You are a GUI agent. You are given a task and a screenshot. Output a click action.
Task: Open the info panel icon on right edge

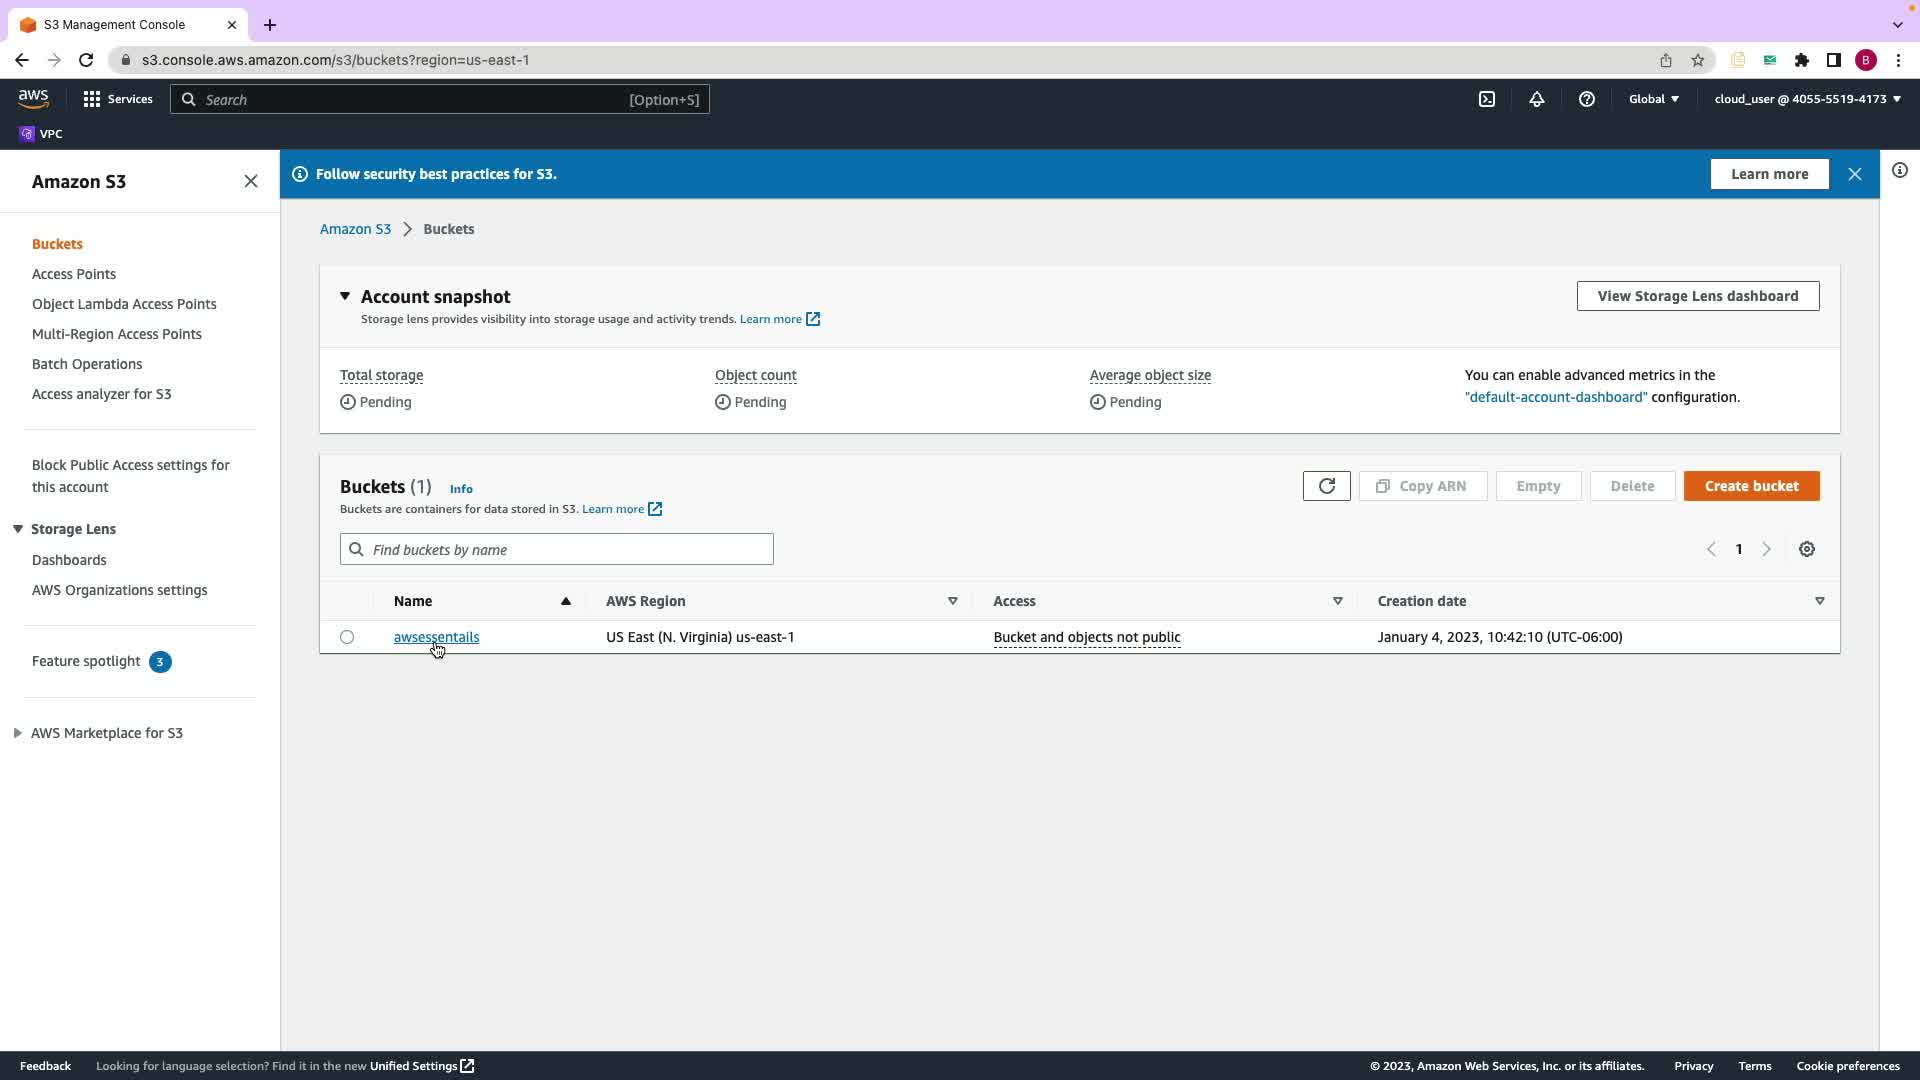tap(1899, 171)
